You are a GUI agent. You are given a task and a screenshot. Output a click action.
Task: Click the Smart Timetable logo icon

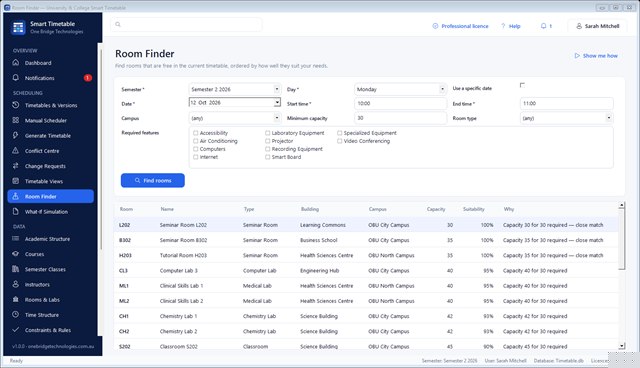click(18, 27)
